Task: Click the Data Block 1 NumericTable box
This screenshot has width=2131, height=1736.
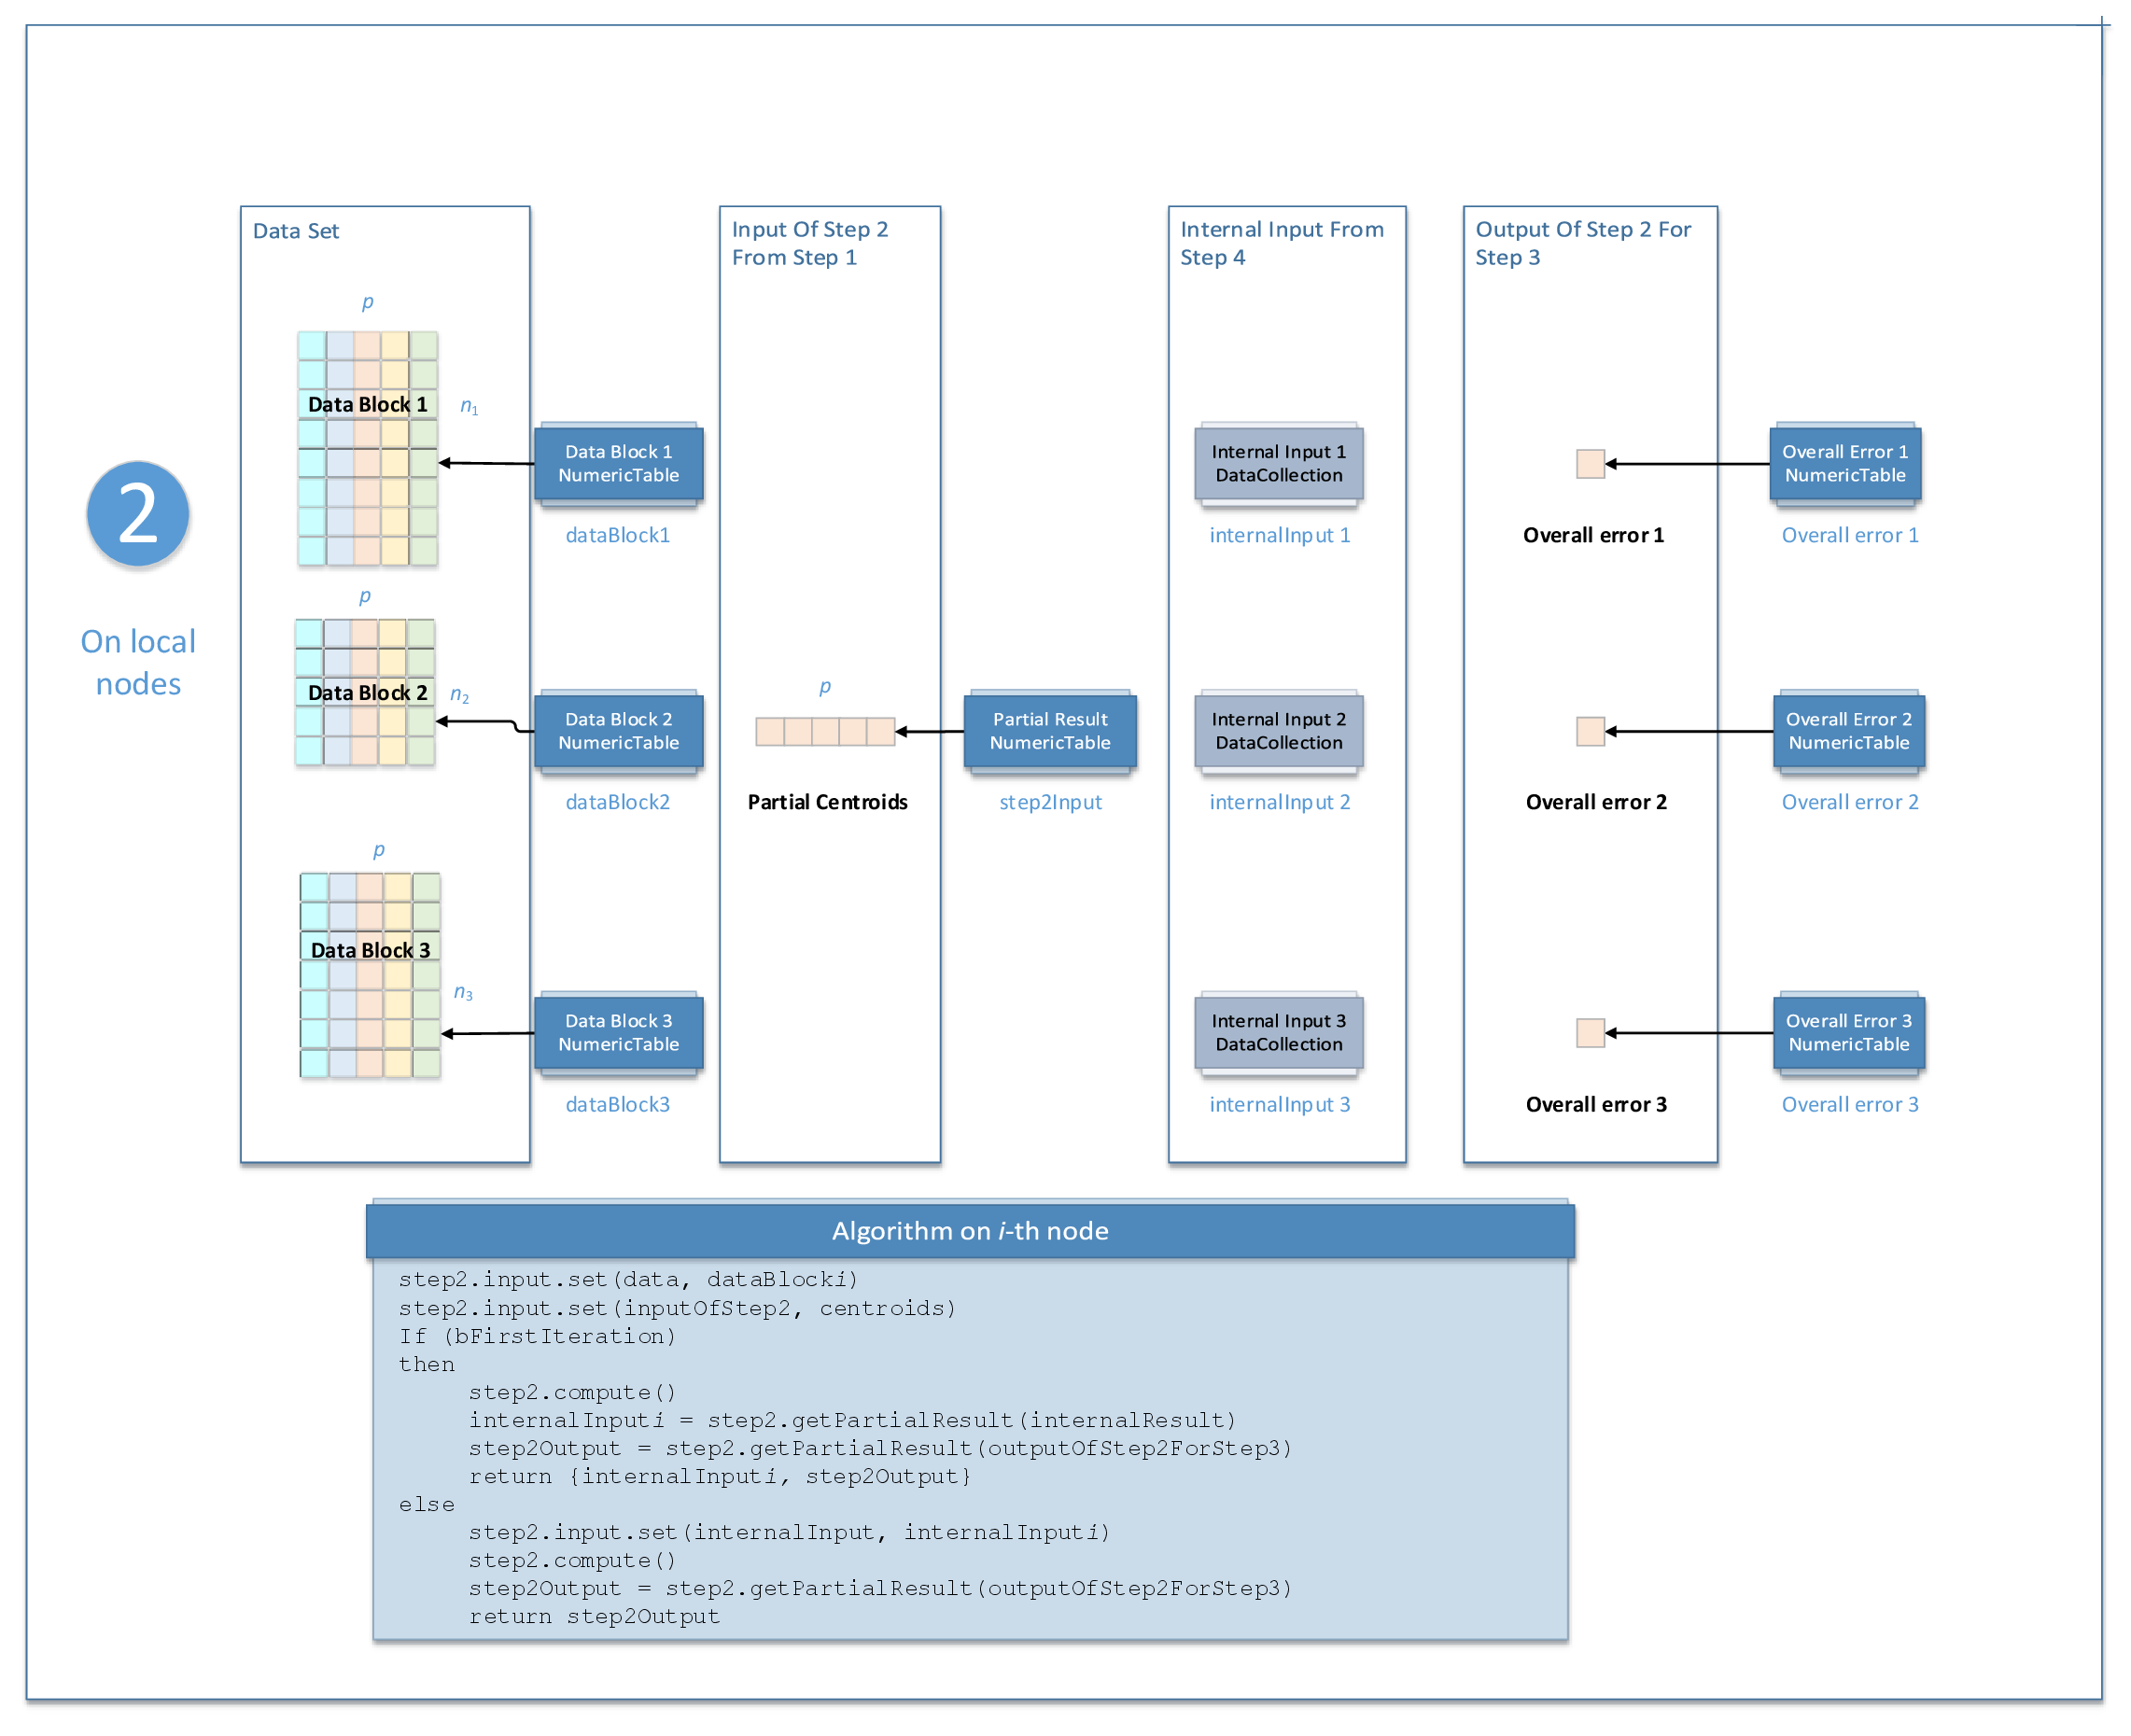Action: coord(618,464)
